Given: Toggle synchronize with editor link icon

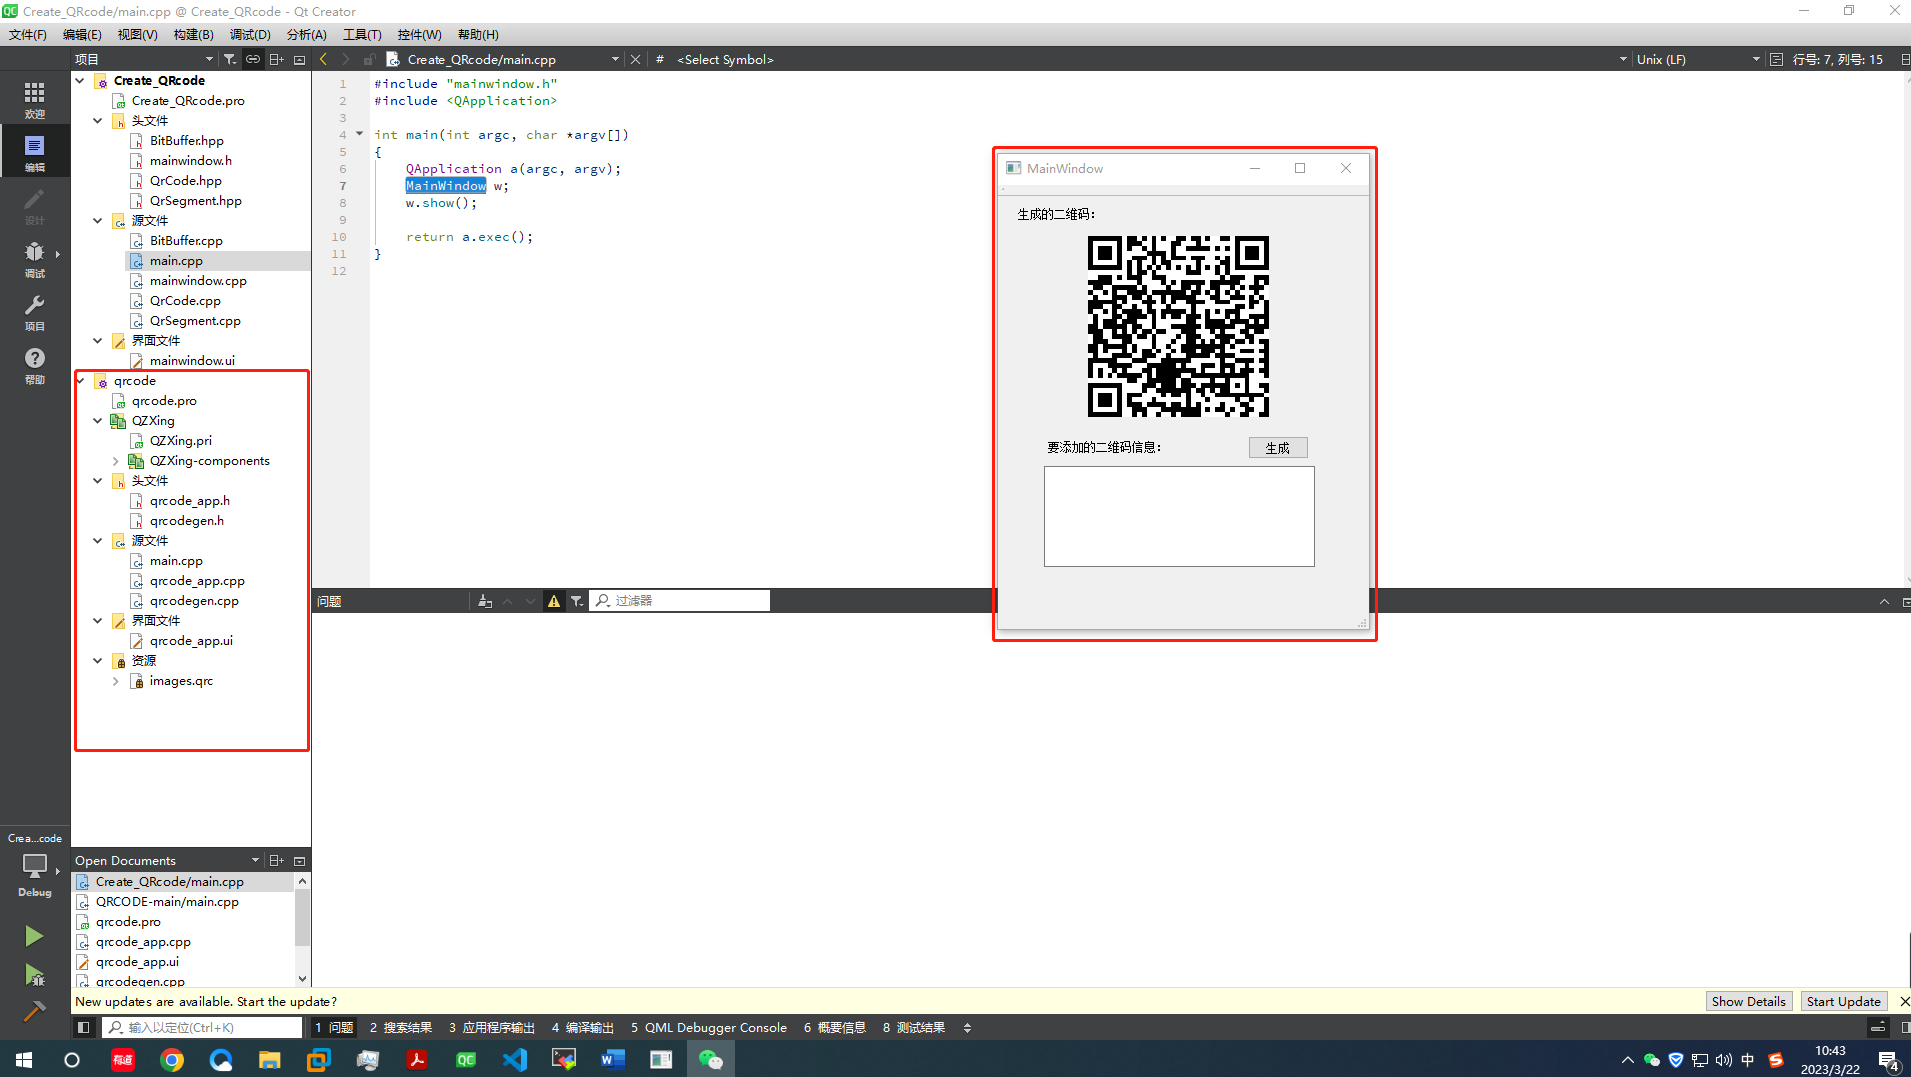Looking at the screenshot, I should coord(253,59).
